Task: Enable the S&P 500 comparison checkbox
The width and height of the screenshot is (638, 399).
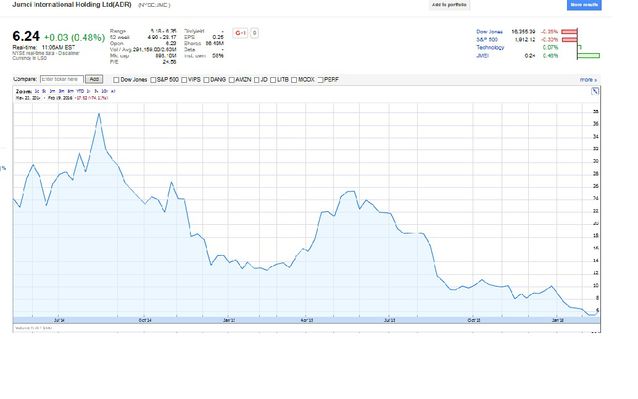Action: pyautogui.click(x=153, y=80)
